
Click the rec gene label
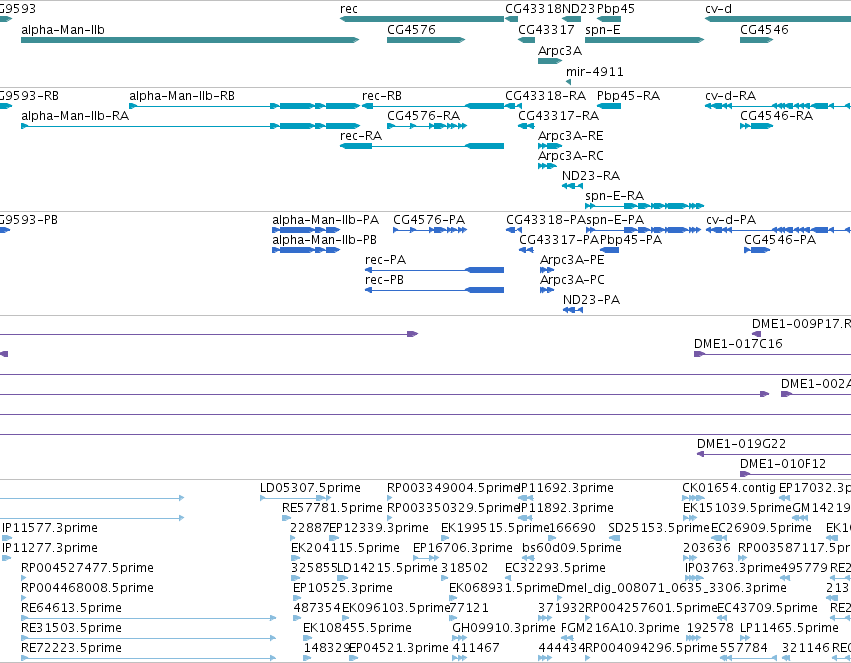coord(348,9)
